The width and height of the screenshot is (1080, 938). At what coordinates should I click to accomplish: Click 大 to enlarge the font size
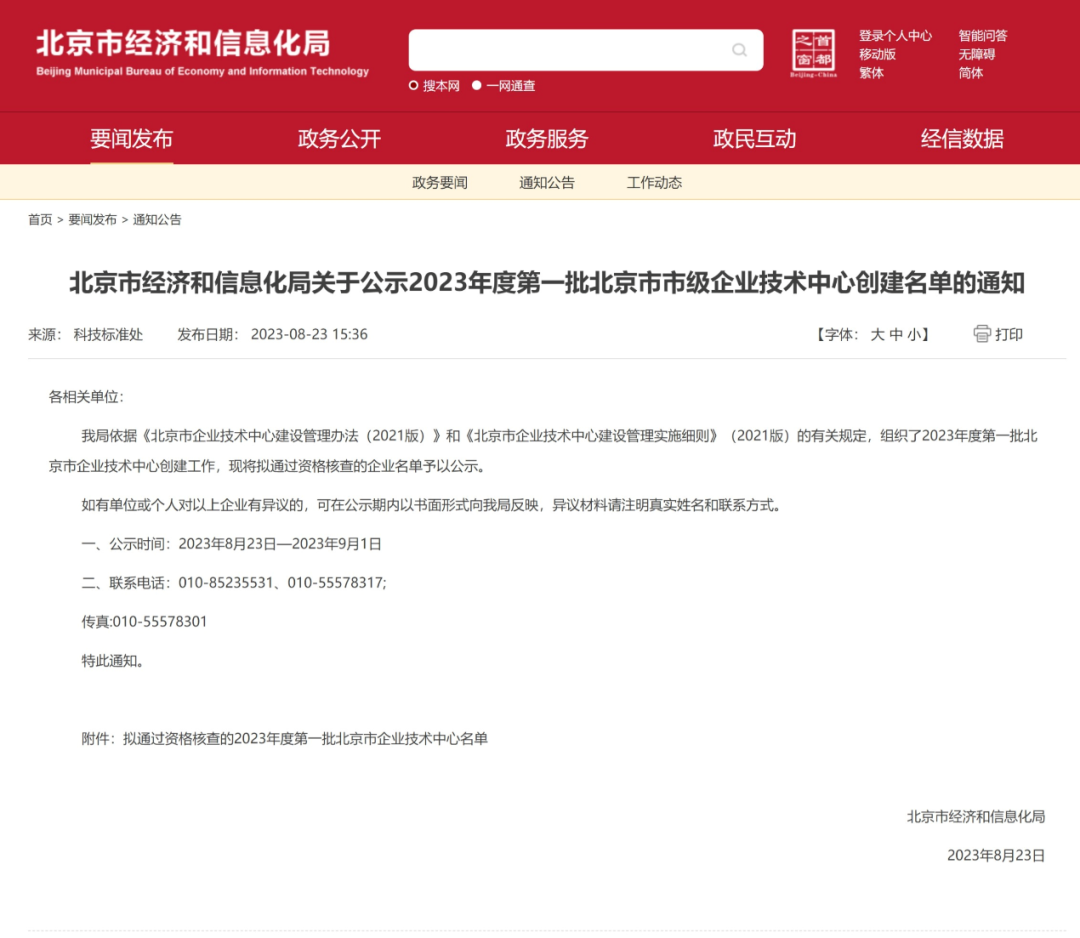[x=879, y=335]
